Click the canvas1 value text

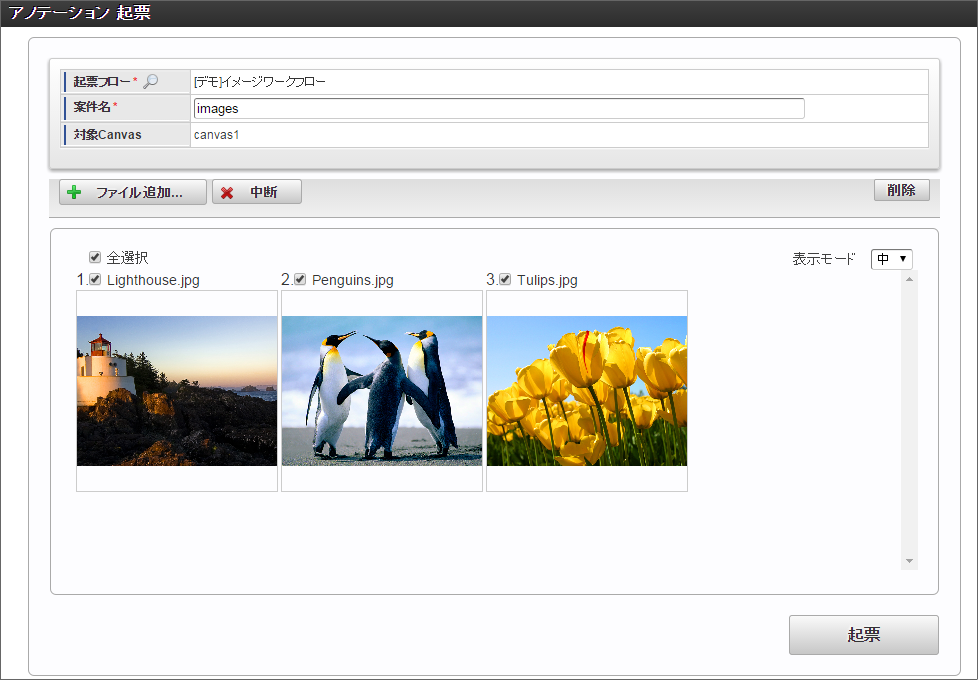216,135
